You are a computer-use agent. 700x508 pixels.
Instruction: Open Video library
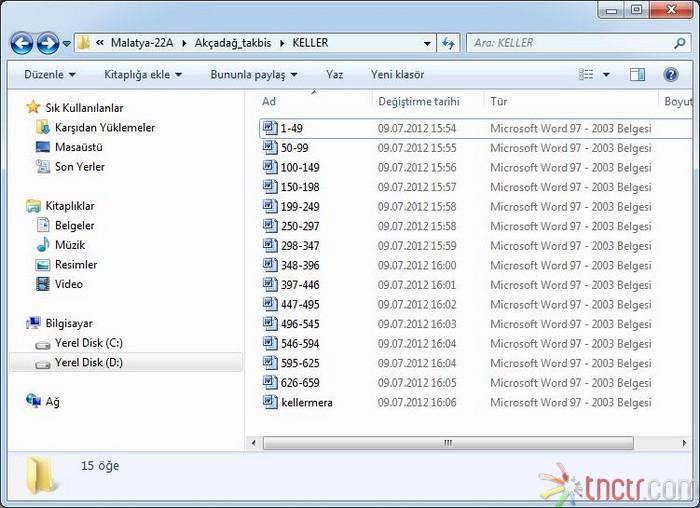69,284
